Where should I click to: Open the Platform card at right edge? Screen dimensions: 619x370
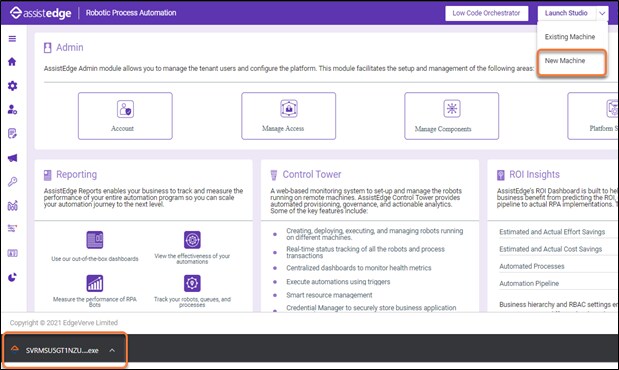click(593, 116)
